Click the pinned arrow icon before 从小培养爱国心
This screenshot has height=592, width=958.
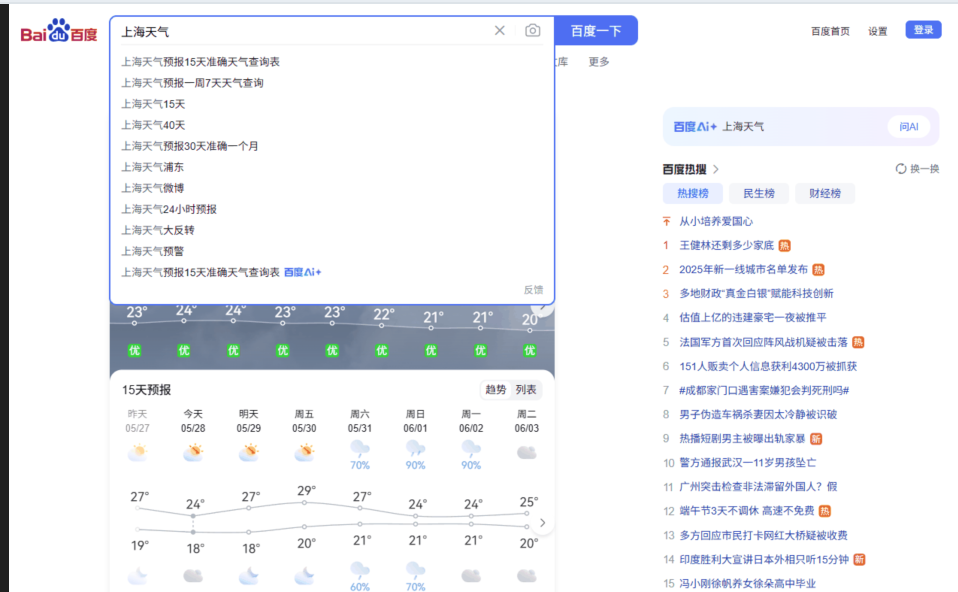(x=667, y=221)
